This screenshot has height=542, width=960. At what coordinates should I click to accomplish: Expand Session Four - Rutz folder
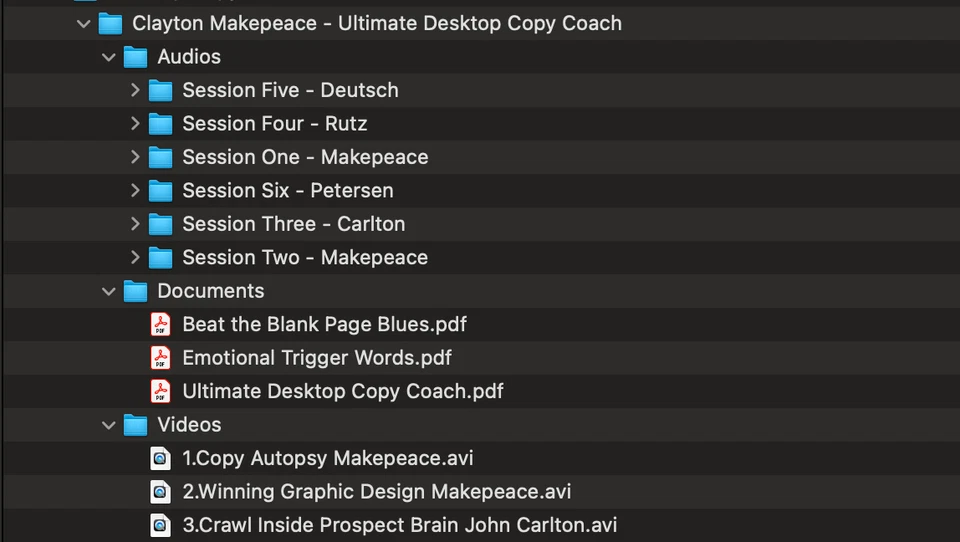click(x=135, y=124)
